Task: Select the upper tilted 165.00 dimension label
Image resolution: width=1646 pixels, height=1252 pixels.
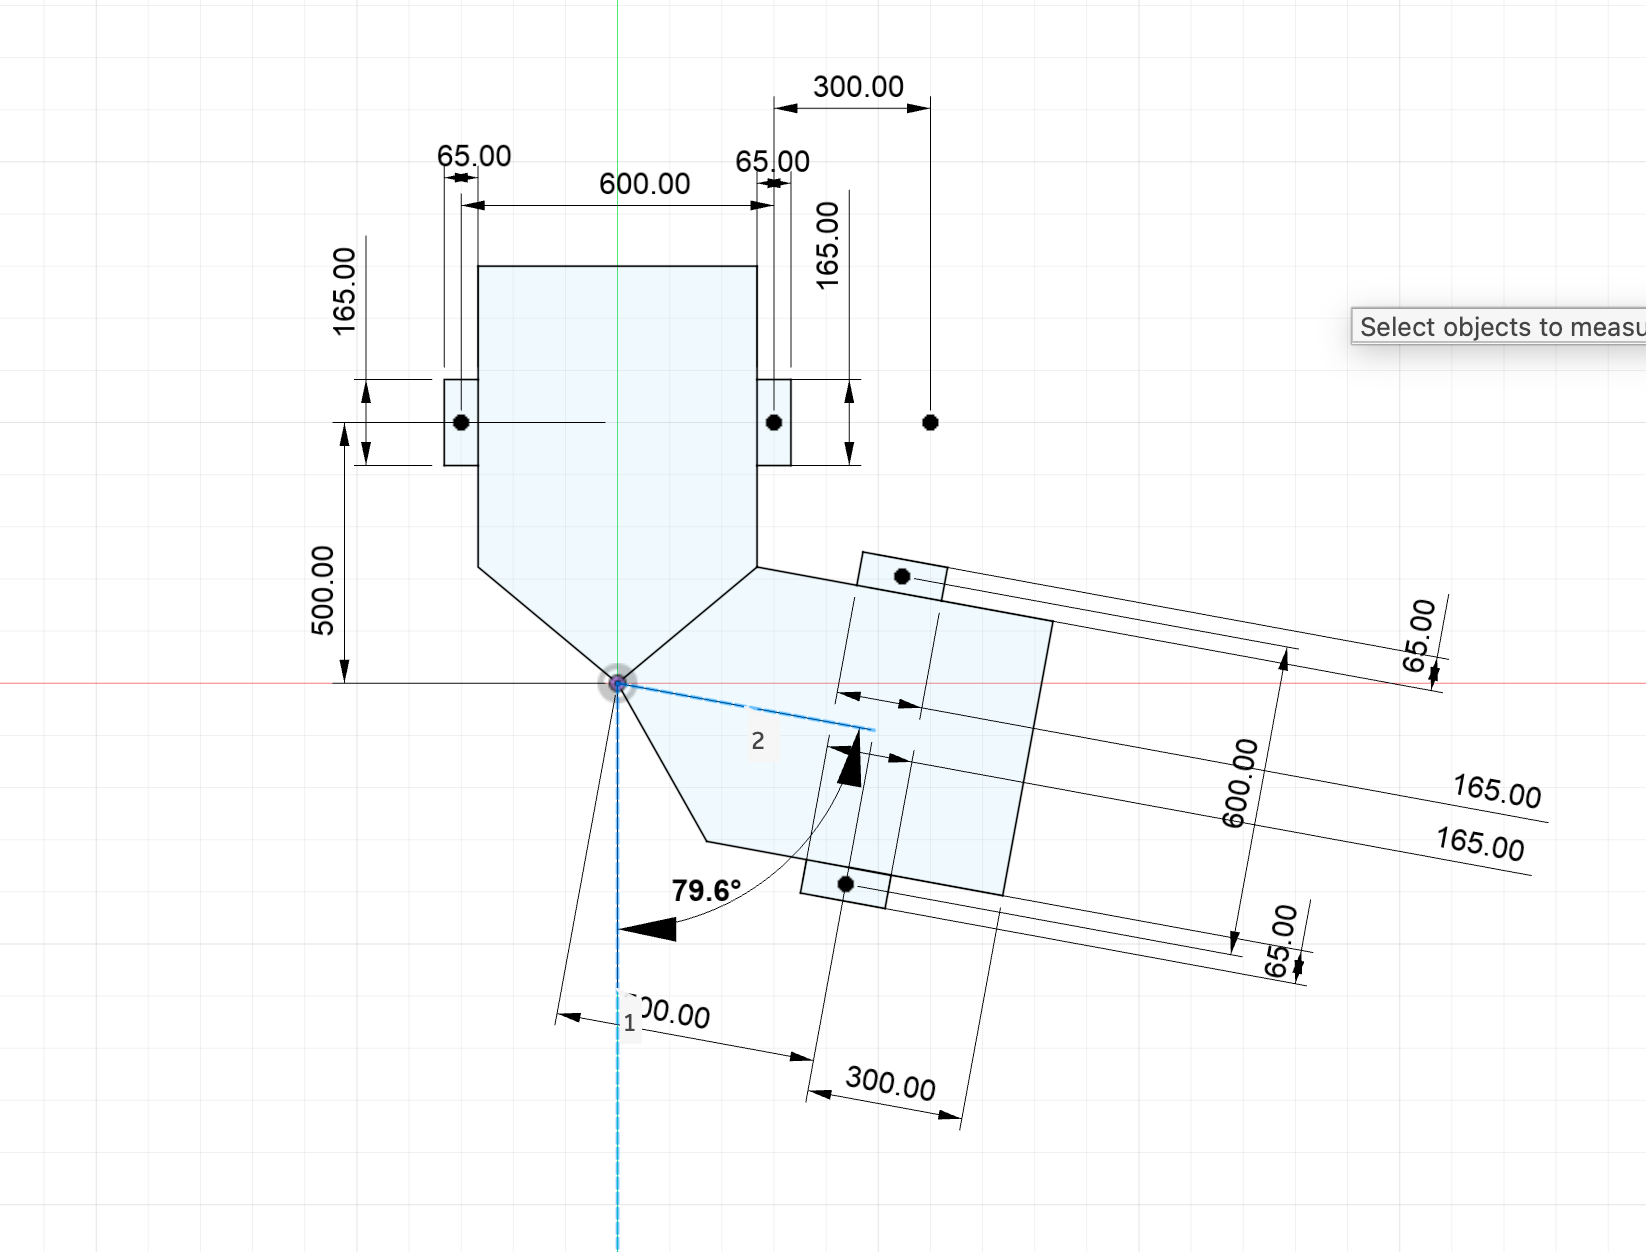Action: click(1497, 791)
